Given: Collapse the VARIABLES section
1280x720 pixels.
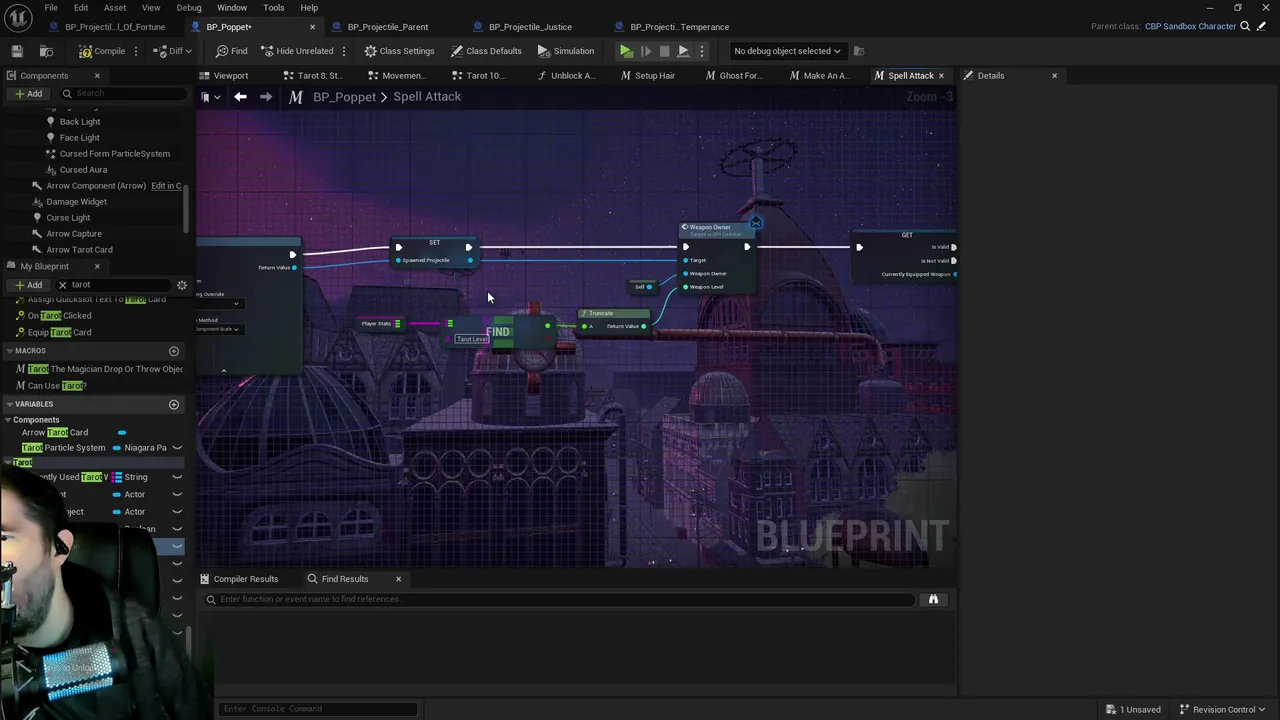Looking at the screenshot, I should click(8, 404).
